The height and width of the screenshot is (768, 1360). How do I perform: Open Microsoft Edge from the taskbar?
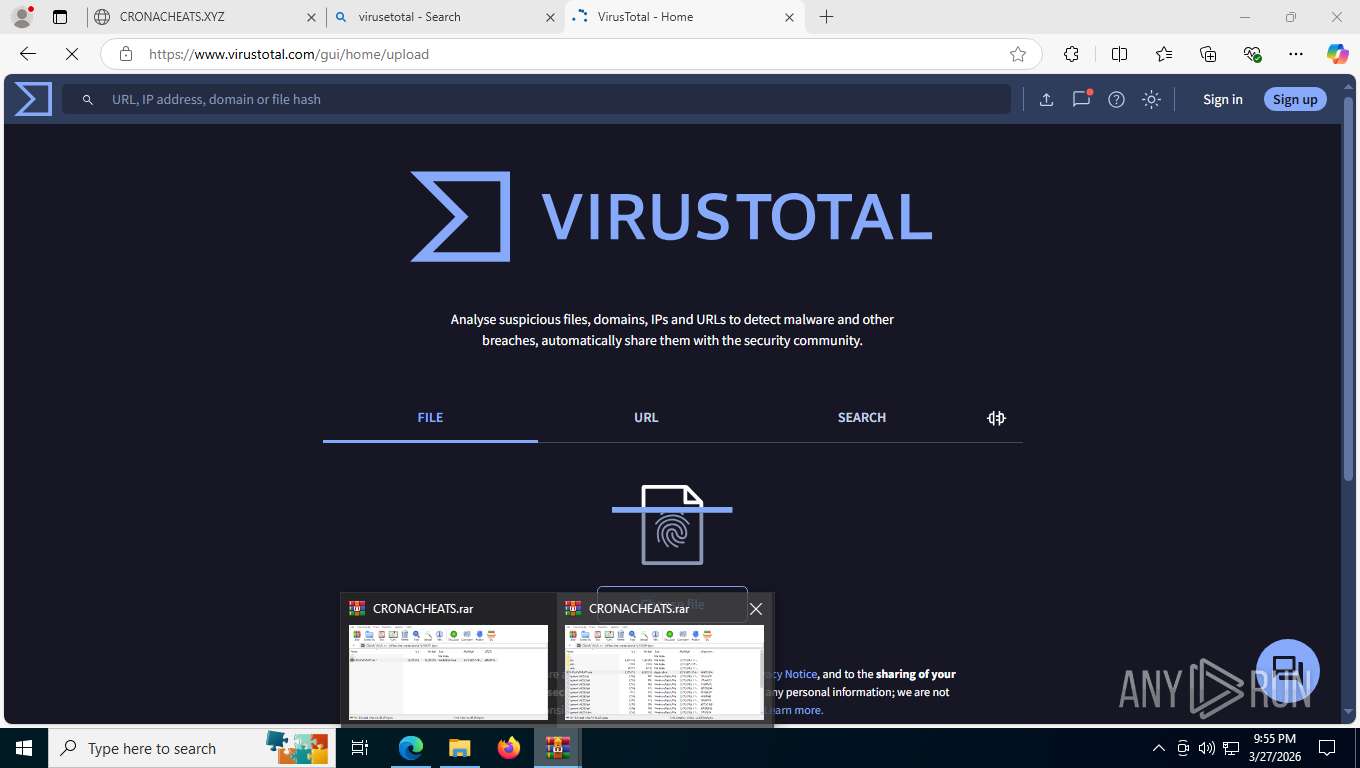point(411,748)
